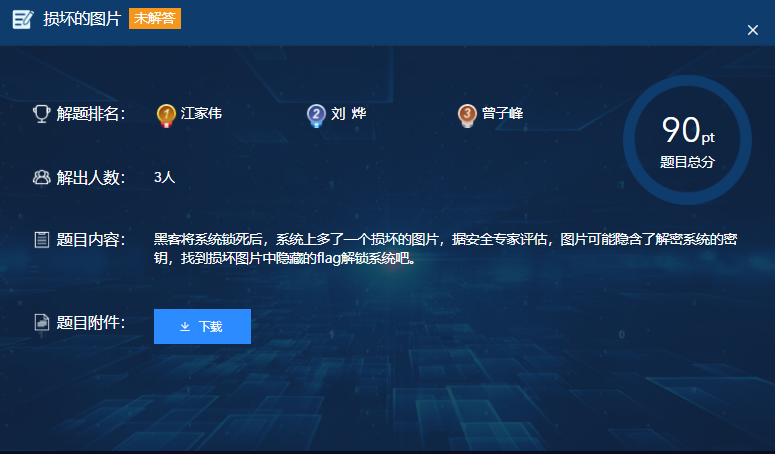Screen dimensions: 775x454
Task: Click the 题目总分 label in score circle
Action: (x=688, y=162)
